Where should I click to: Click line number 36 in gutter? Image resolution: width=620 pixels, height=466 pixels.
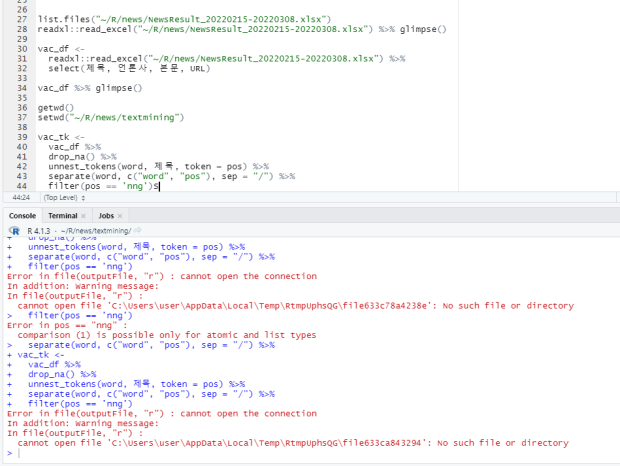click(x=22, y=108)
